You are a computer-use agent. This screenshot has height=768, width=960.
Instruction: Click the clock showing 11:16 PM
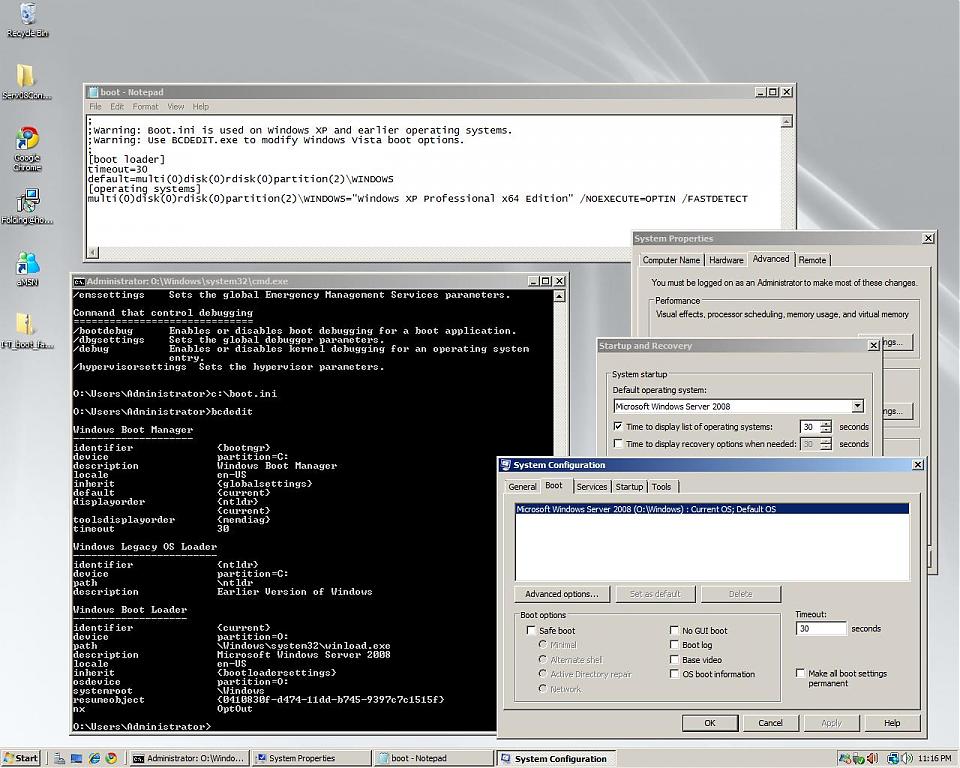[934, 759]
